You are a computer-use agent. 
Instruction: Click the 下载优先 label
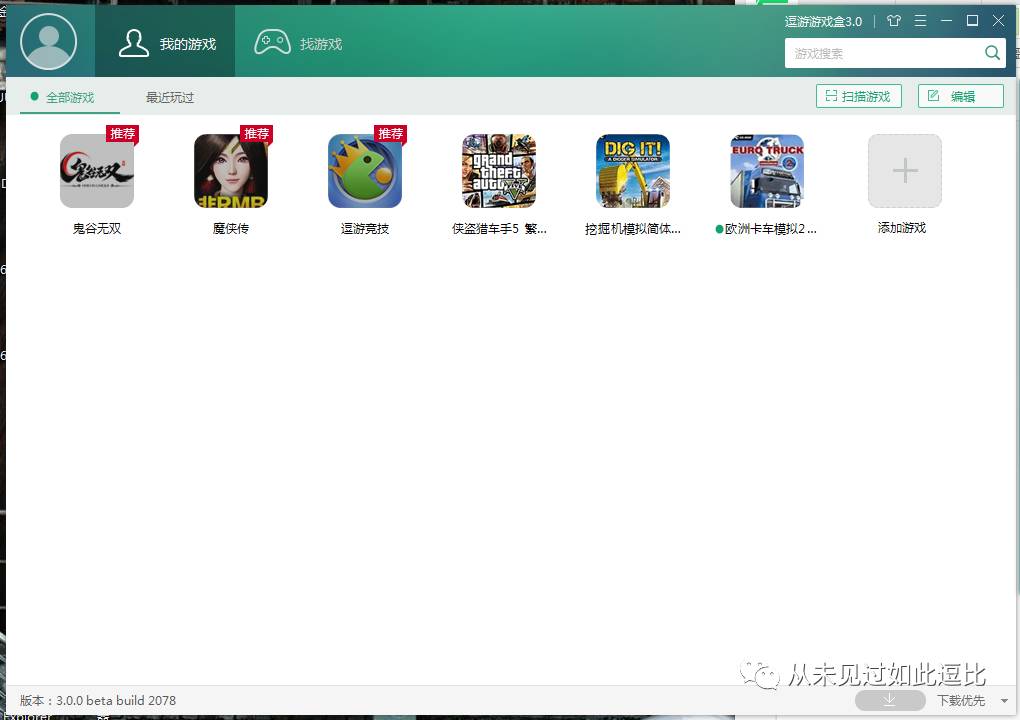(961, 700)
